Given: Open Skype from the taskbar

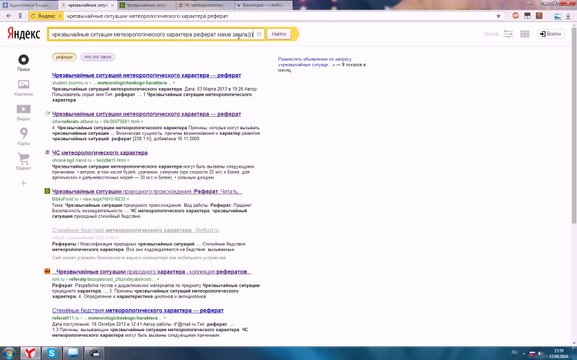Looking at the screenshot, I should (x=52, y=353).
